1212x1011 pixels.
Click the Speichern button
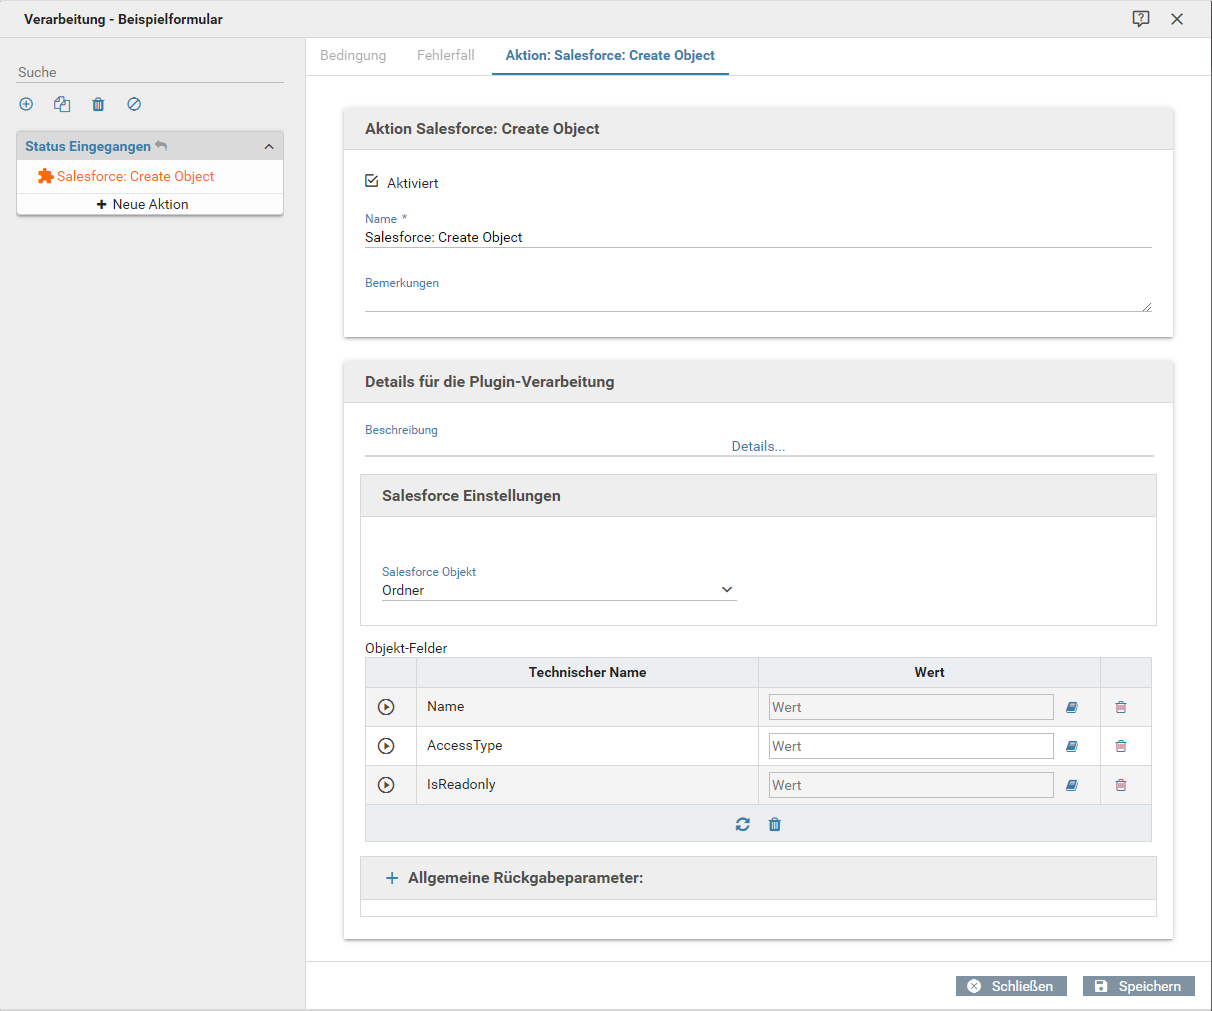coord(1138,986)
